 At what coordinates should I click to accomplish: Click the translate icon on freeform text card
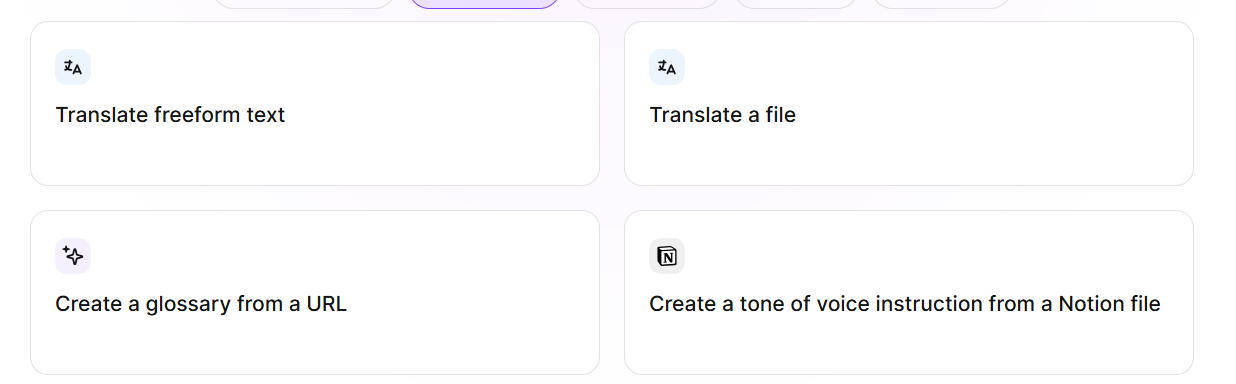(73, 67)
